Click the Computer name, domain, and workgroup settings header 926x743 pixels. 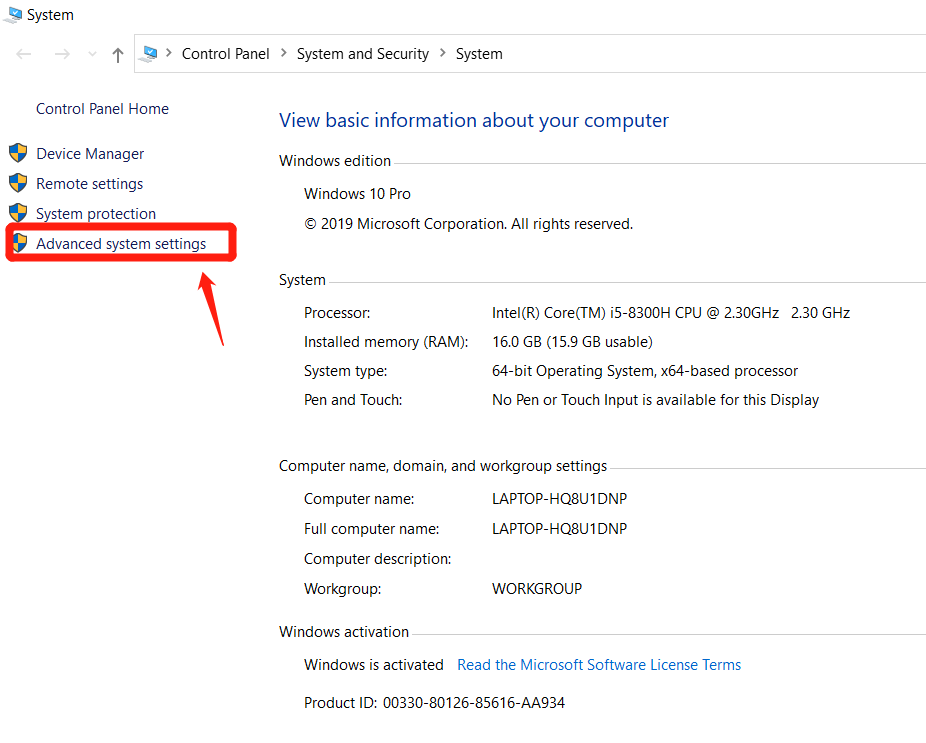coord(443,466)
